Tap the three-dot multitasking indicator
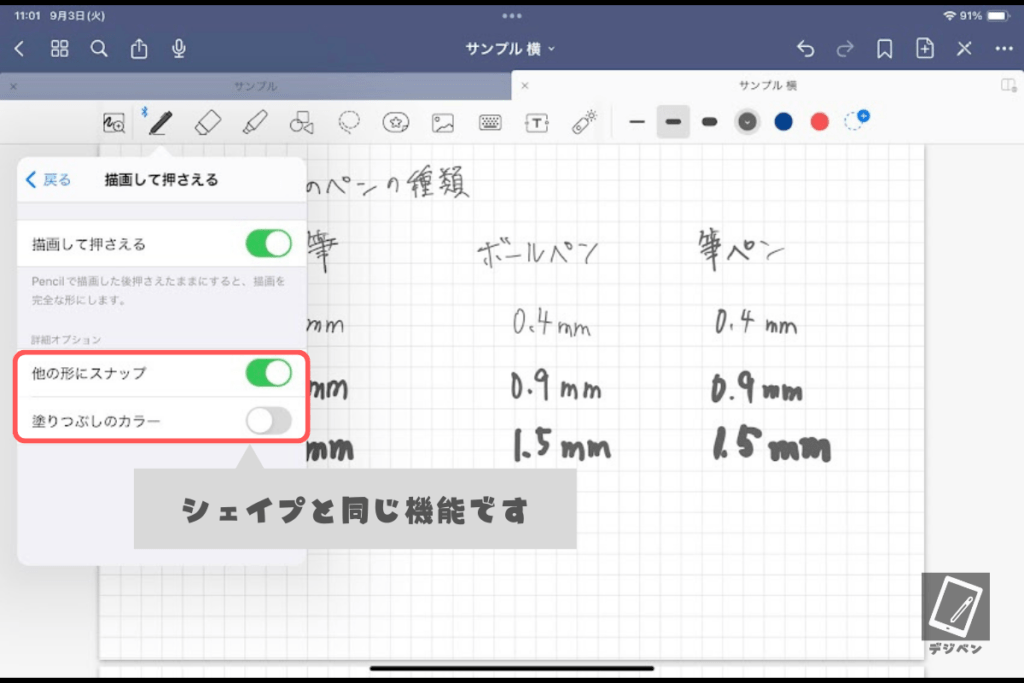 (x=512, y=16)
